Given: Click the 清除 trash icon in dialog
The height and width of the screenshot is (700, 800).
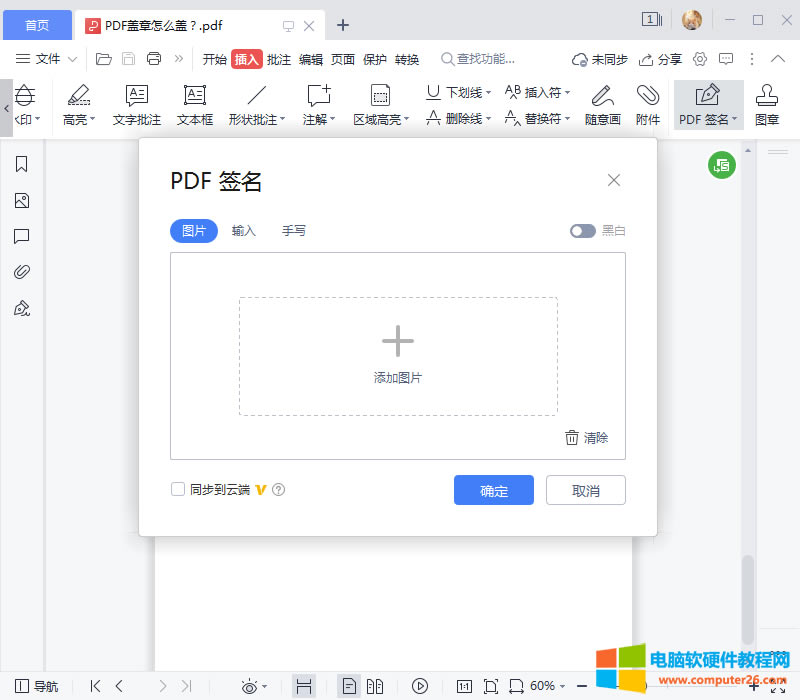Looking at the screenshot, I should 572,438.
